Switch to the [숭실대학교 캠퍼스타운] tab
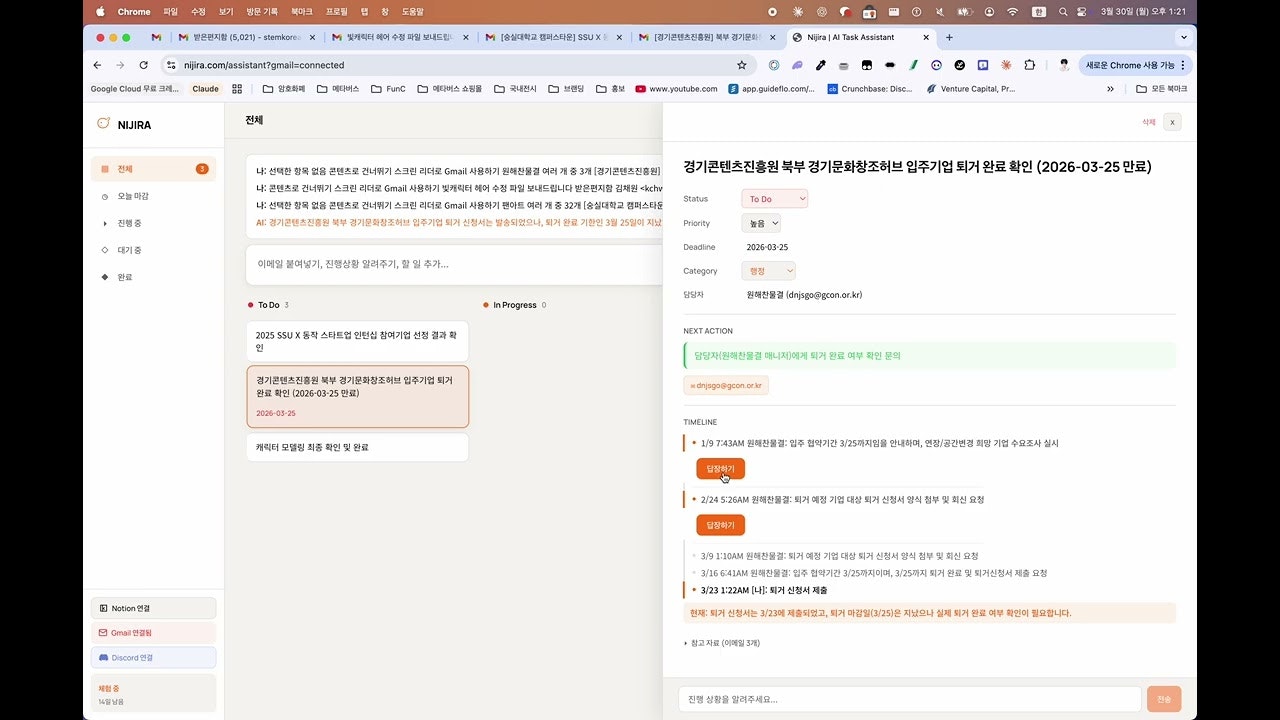 click(553, 37)
